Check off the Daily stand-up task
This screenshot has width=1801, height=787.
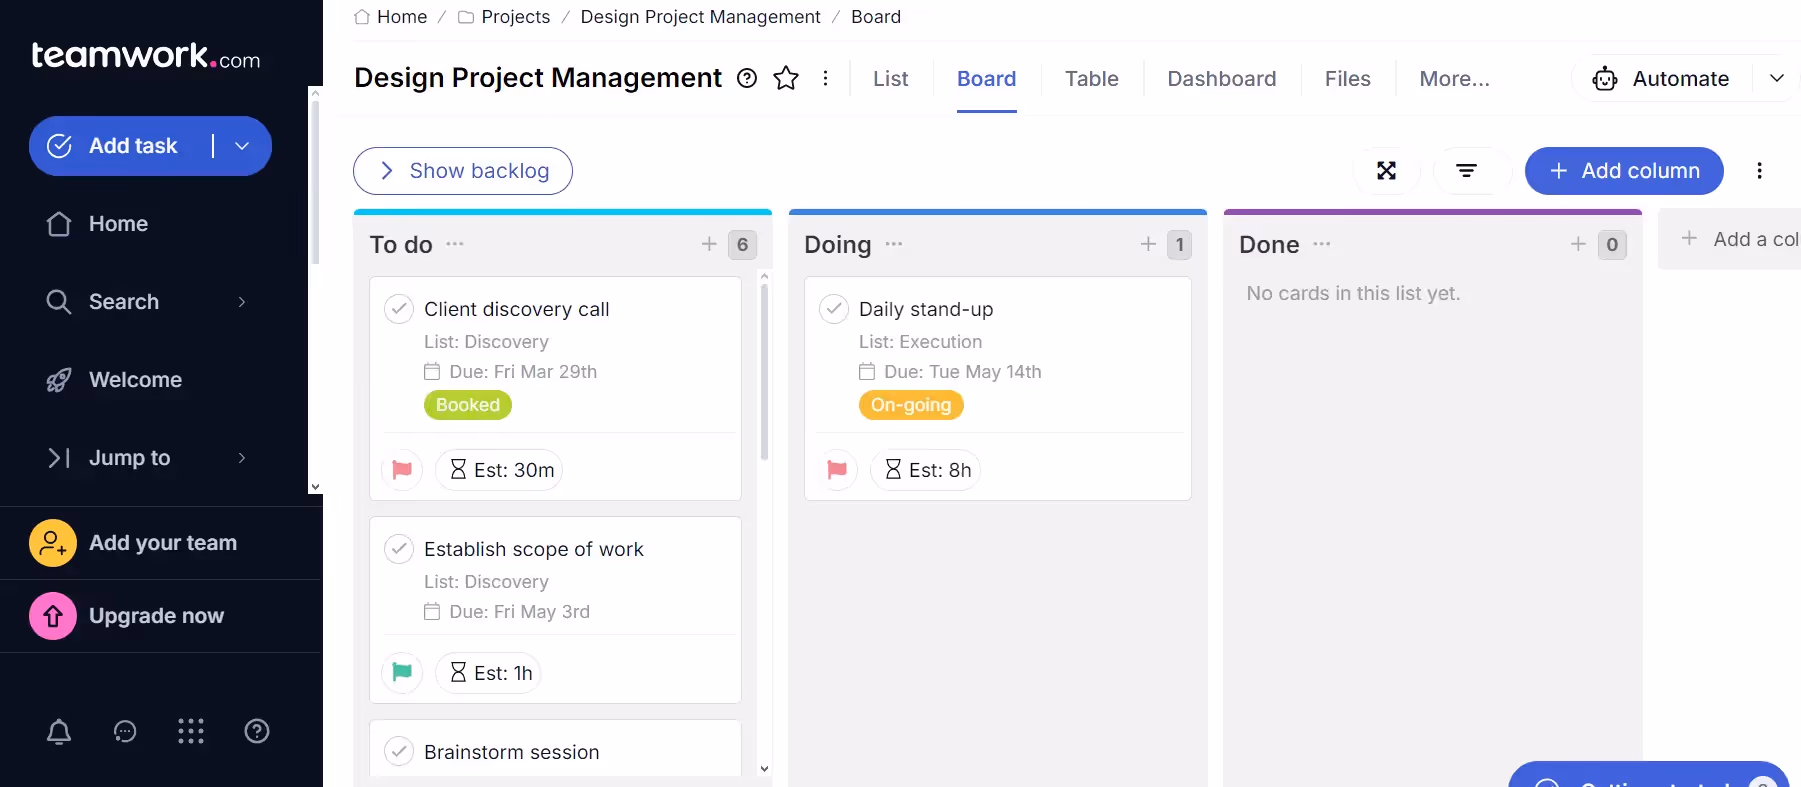click(834, 309)
